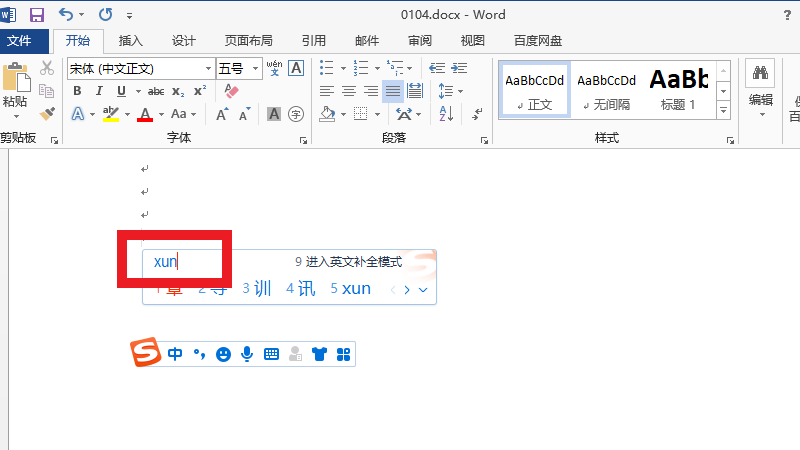Open Sogou toolbox grid icon

click(x=343, y=354)
